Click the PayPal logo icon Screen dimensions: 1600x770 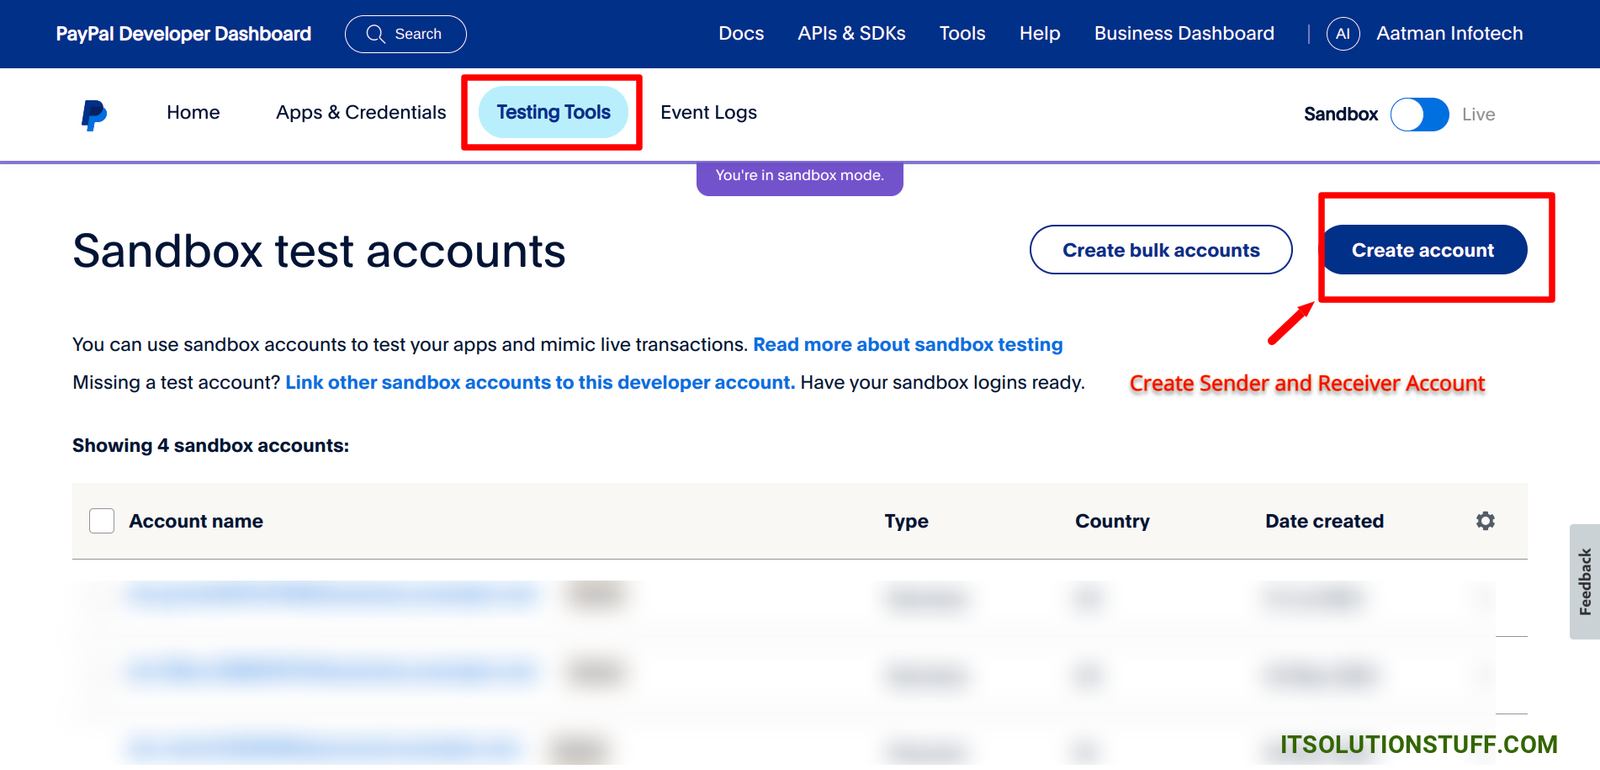click(x=94, y=115)
